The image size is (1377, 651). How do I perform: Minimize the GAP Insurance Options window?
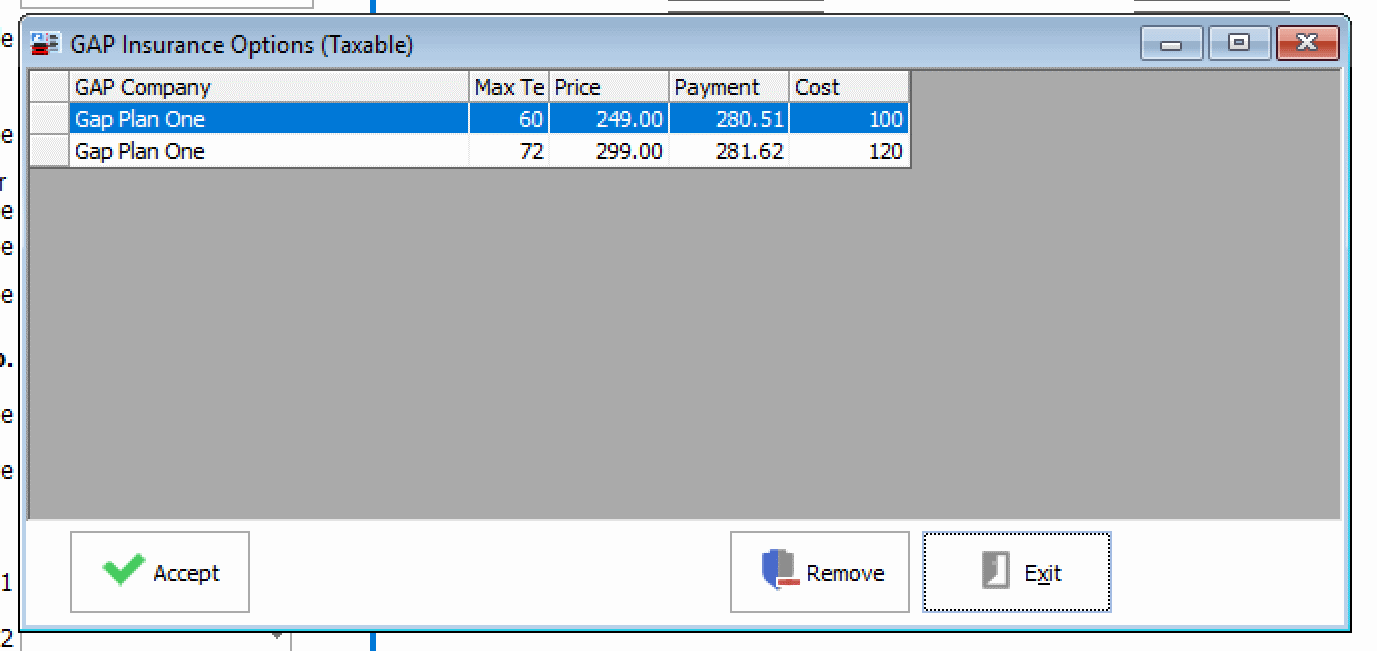[x=1171, y=44]
